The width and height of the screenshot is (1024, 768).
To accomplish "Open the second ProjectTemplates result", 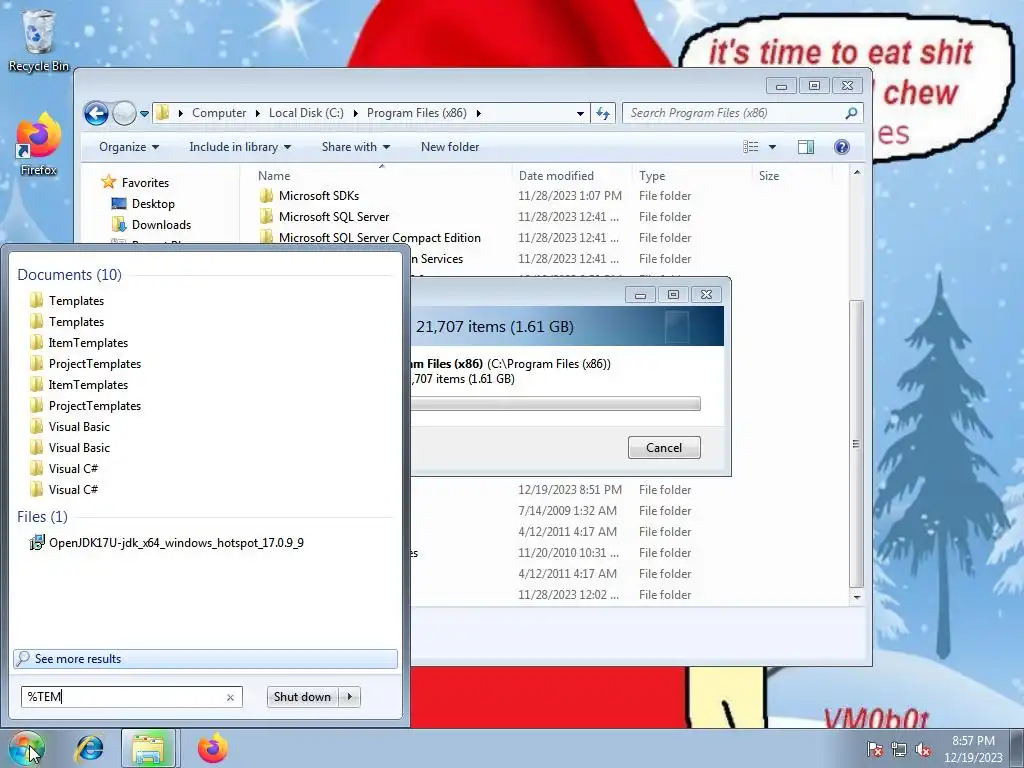I will [95, 406].
